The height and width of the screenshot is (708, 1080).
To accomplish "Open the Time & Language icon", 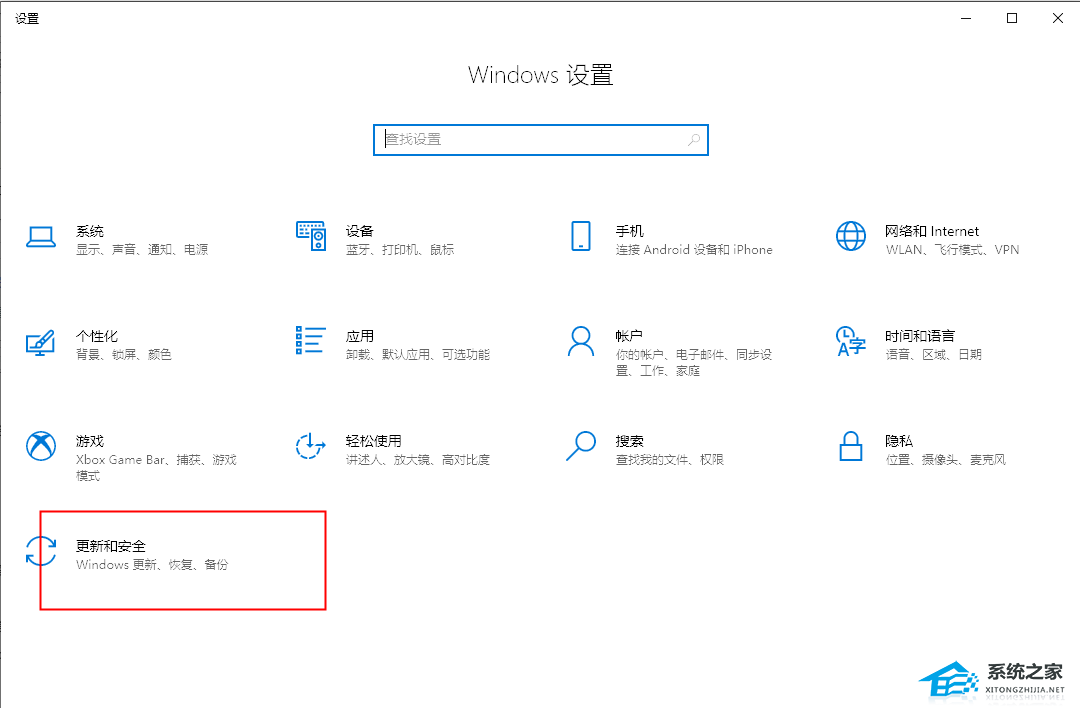I will click(850, 341).
